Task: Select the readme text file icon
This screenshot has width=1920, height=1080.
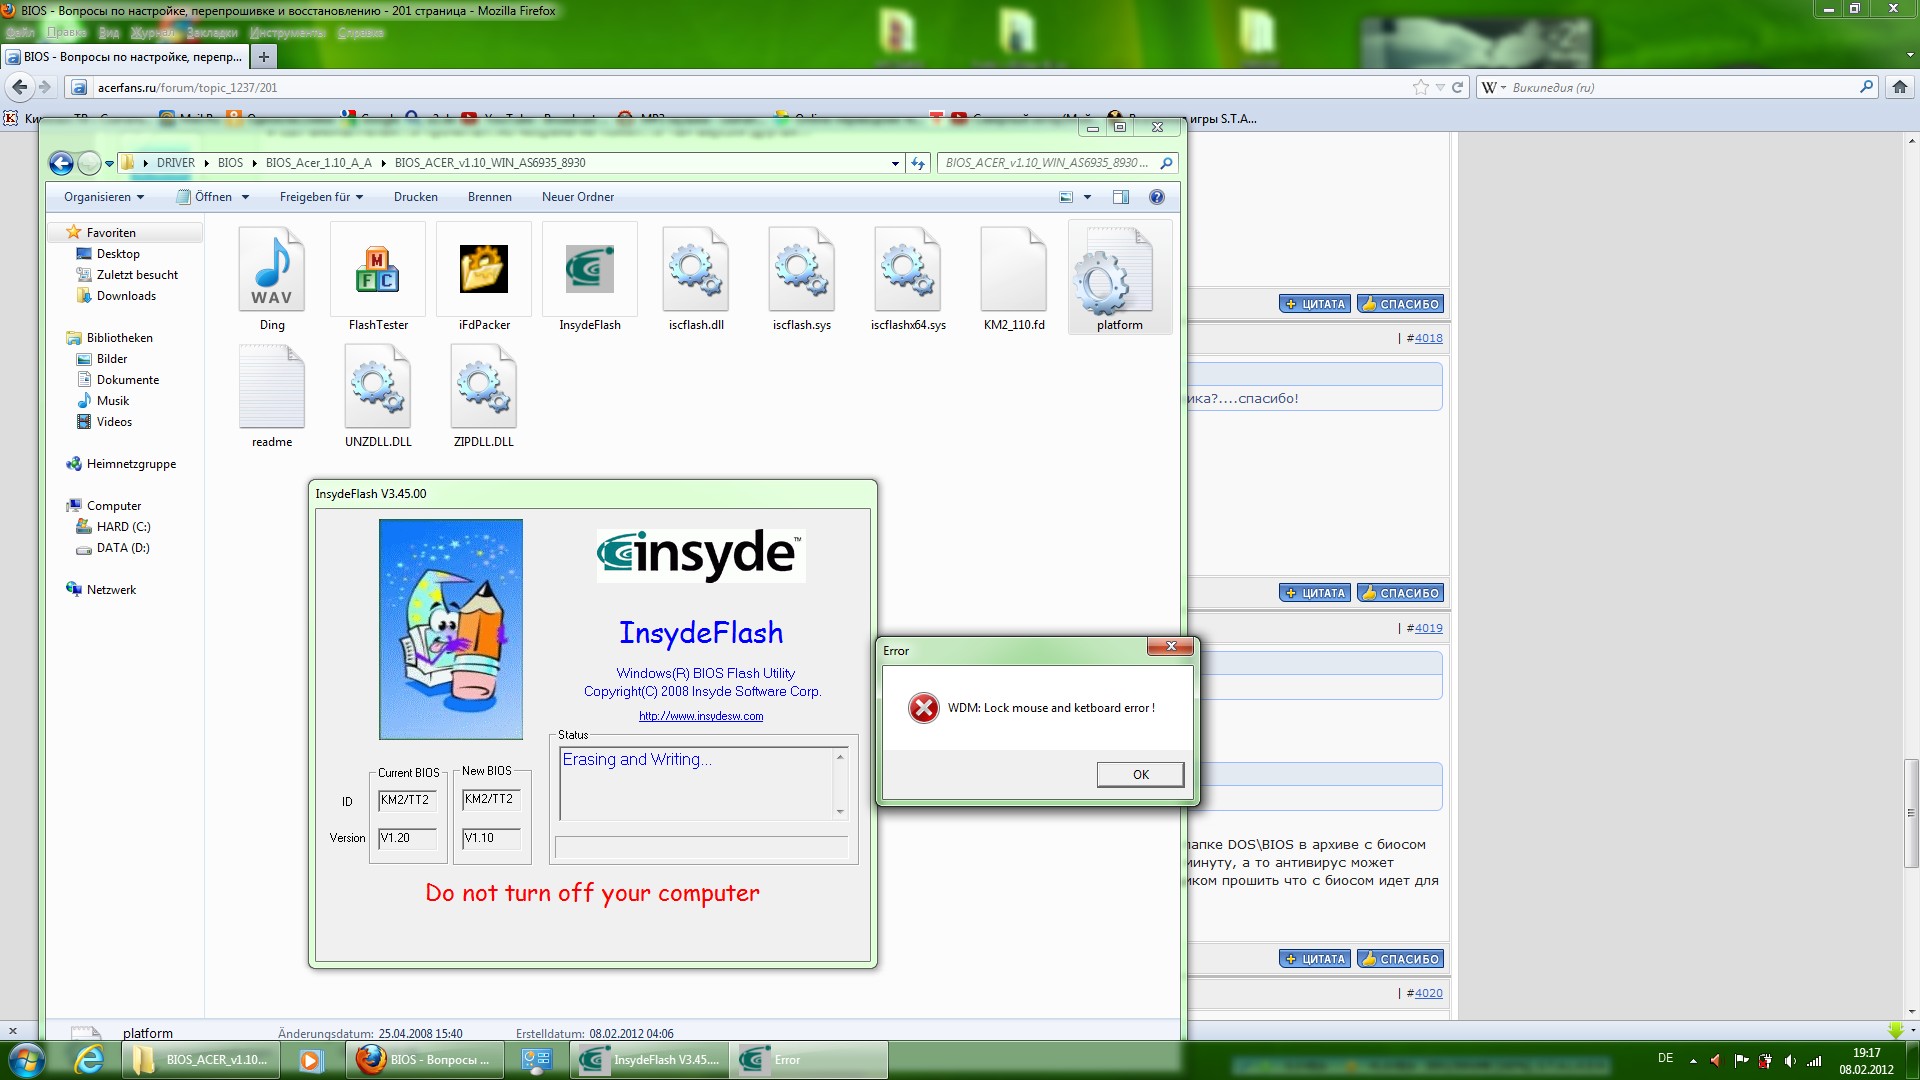Action: click(272, 387)
